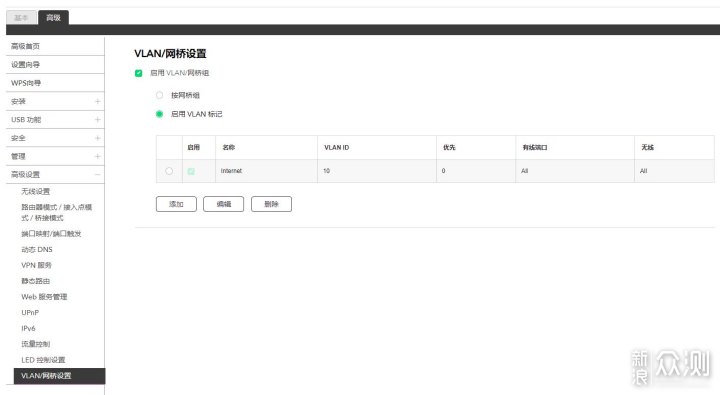Select the Internet row radio button

click(169, 171)
